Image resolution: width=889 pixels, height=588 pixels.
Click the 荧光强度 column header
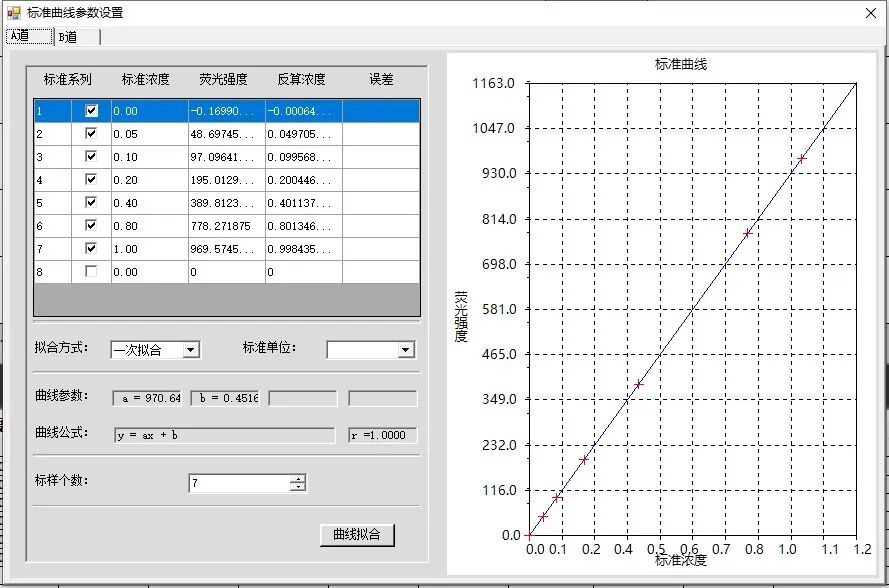(223, 79)
